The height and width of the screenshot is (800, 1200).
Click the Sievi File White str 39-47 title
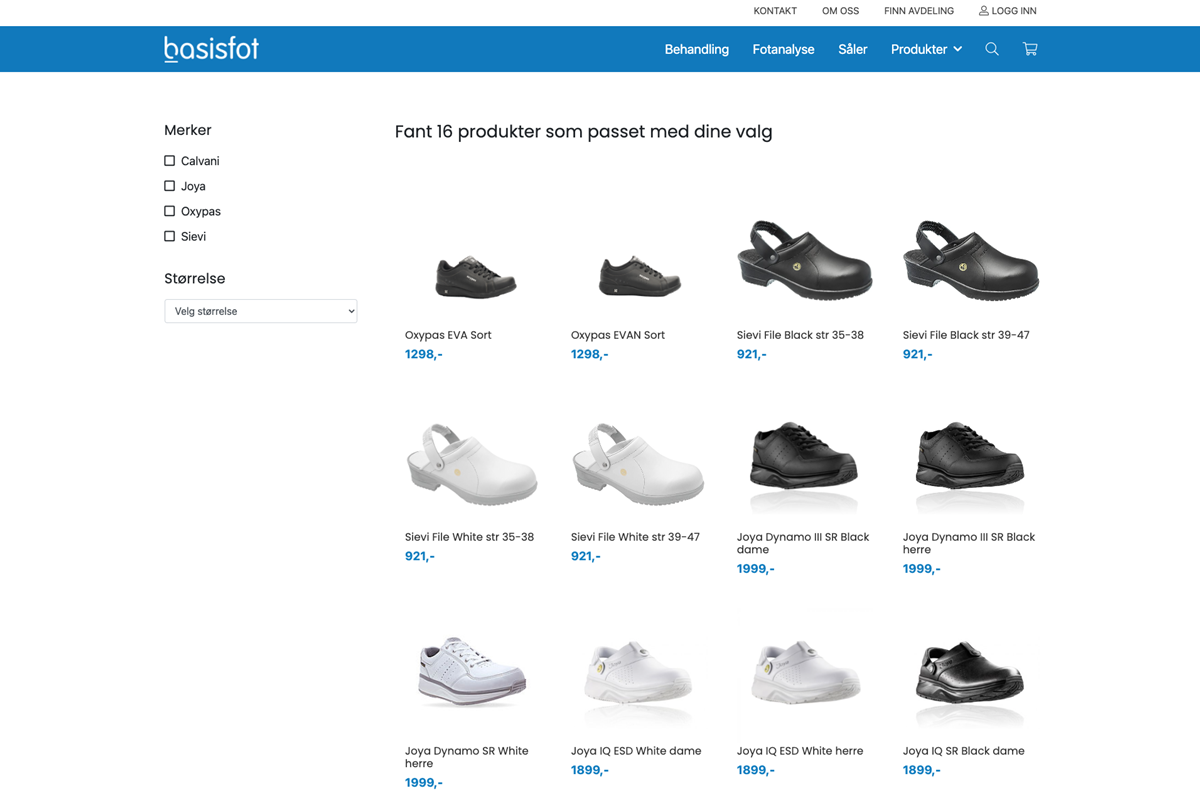tap(635, 537)
